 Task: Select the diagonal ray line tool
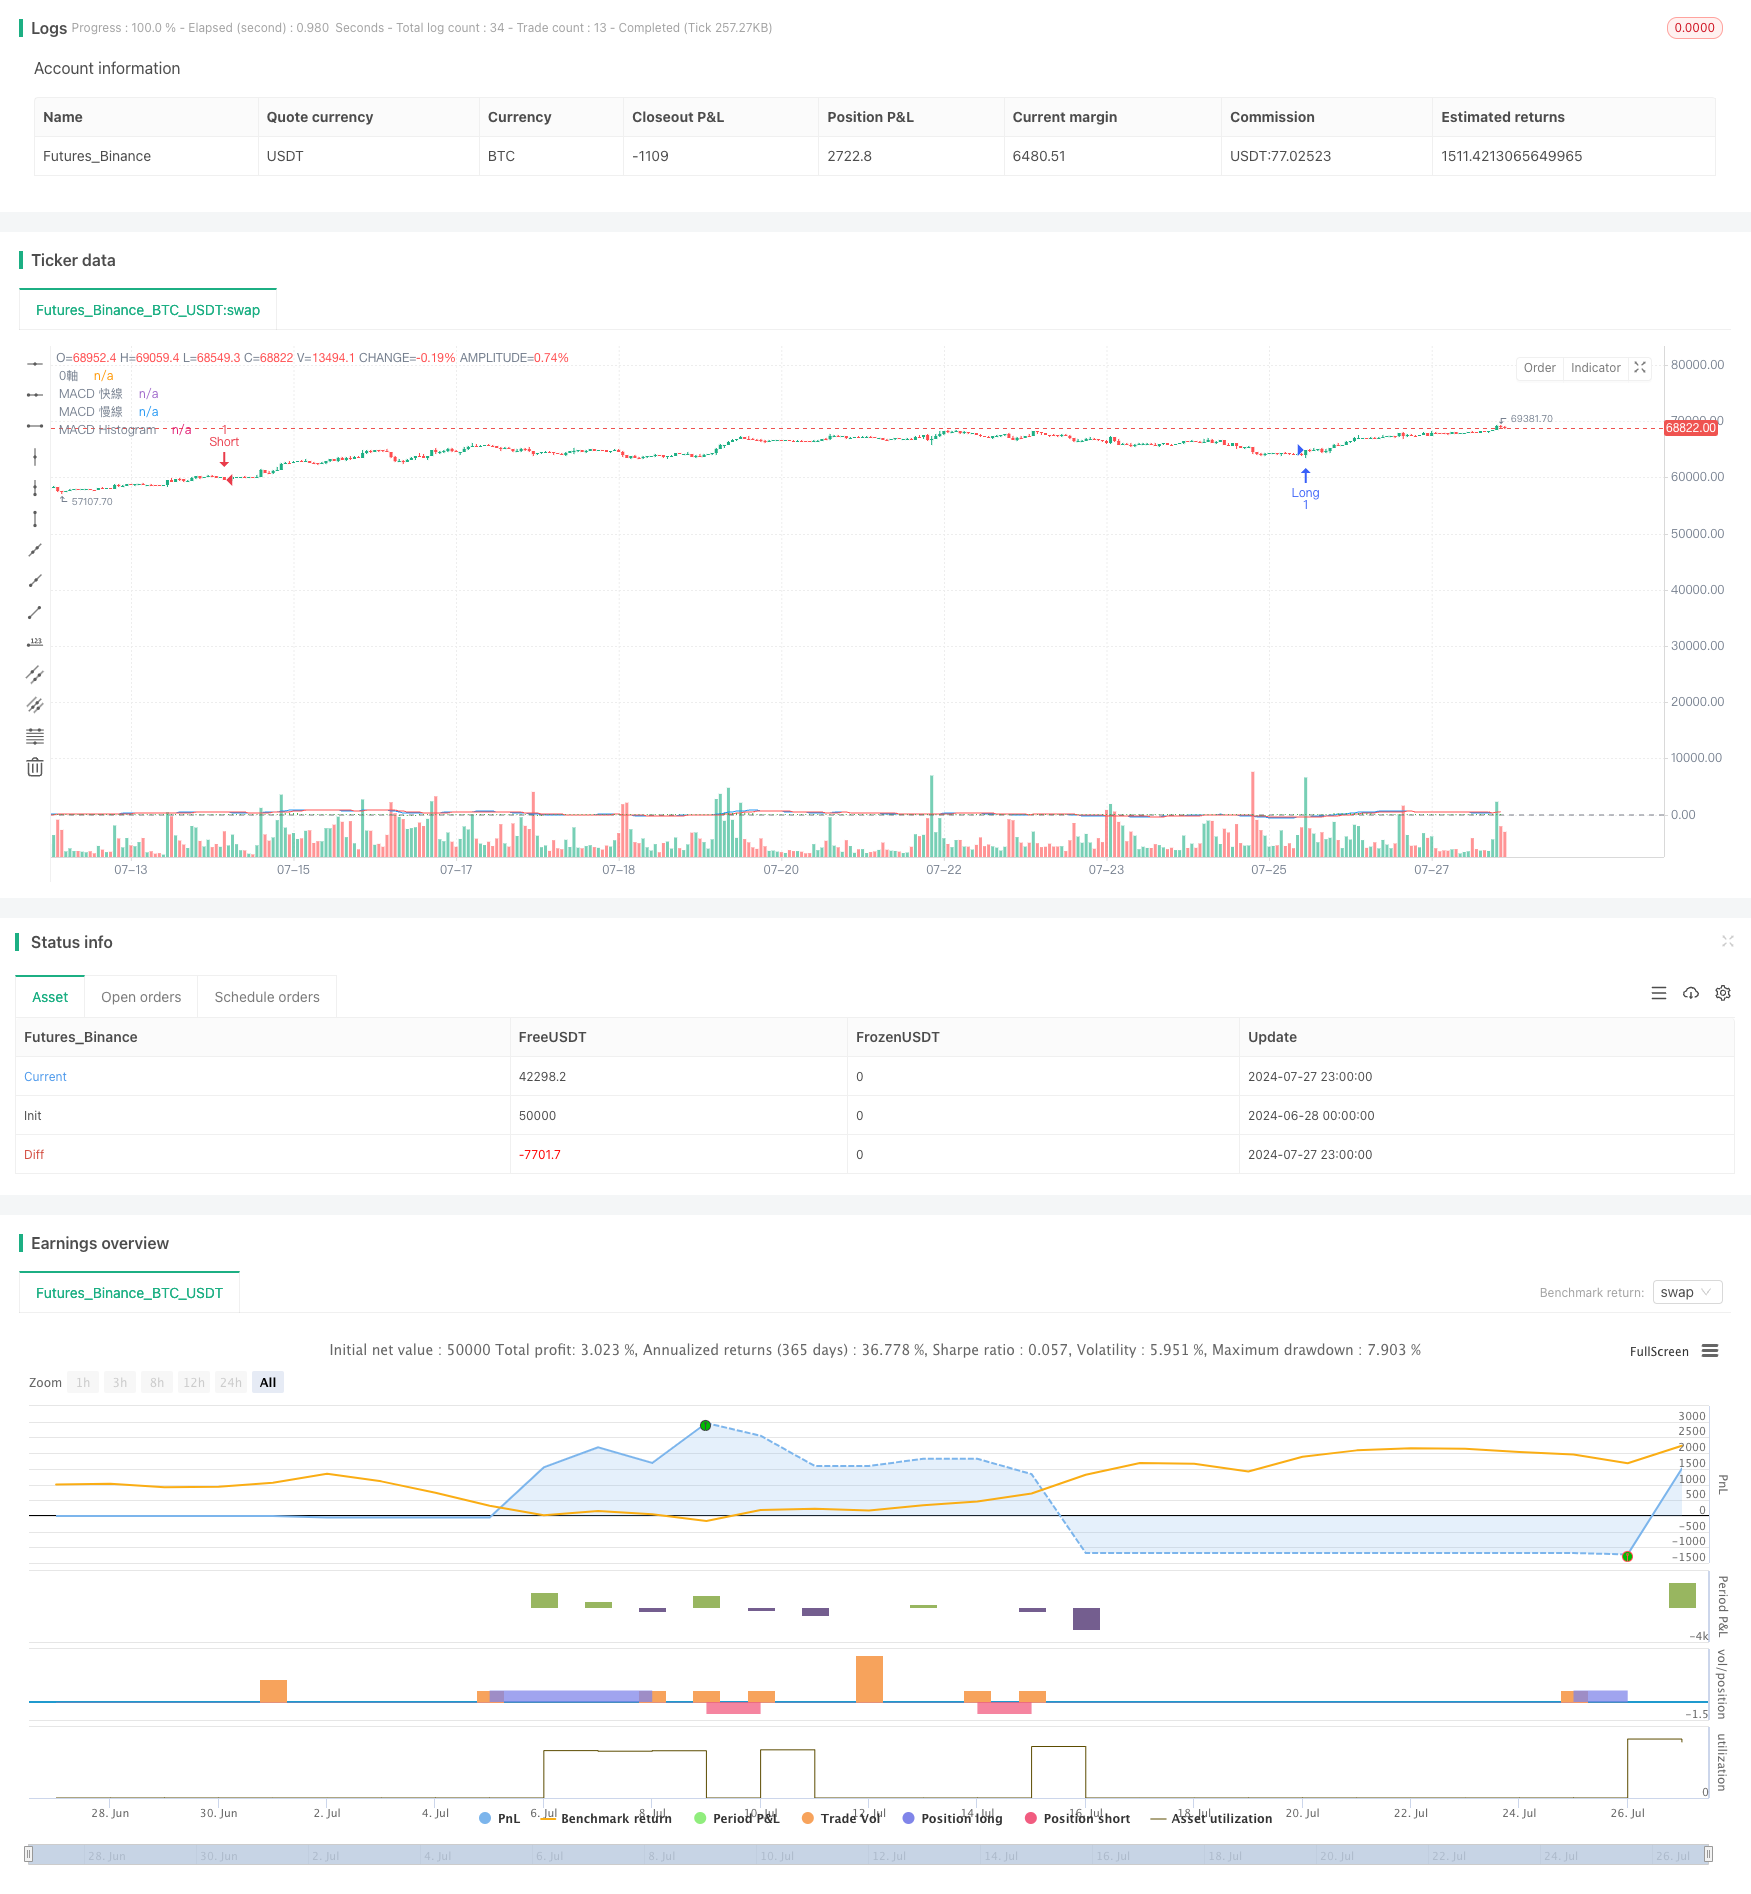[x=35, y=581]
